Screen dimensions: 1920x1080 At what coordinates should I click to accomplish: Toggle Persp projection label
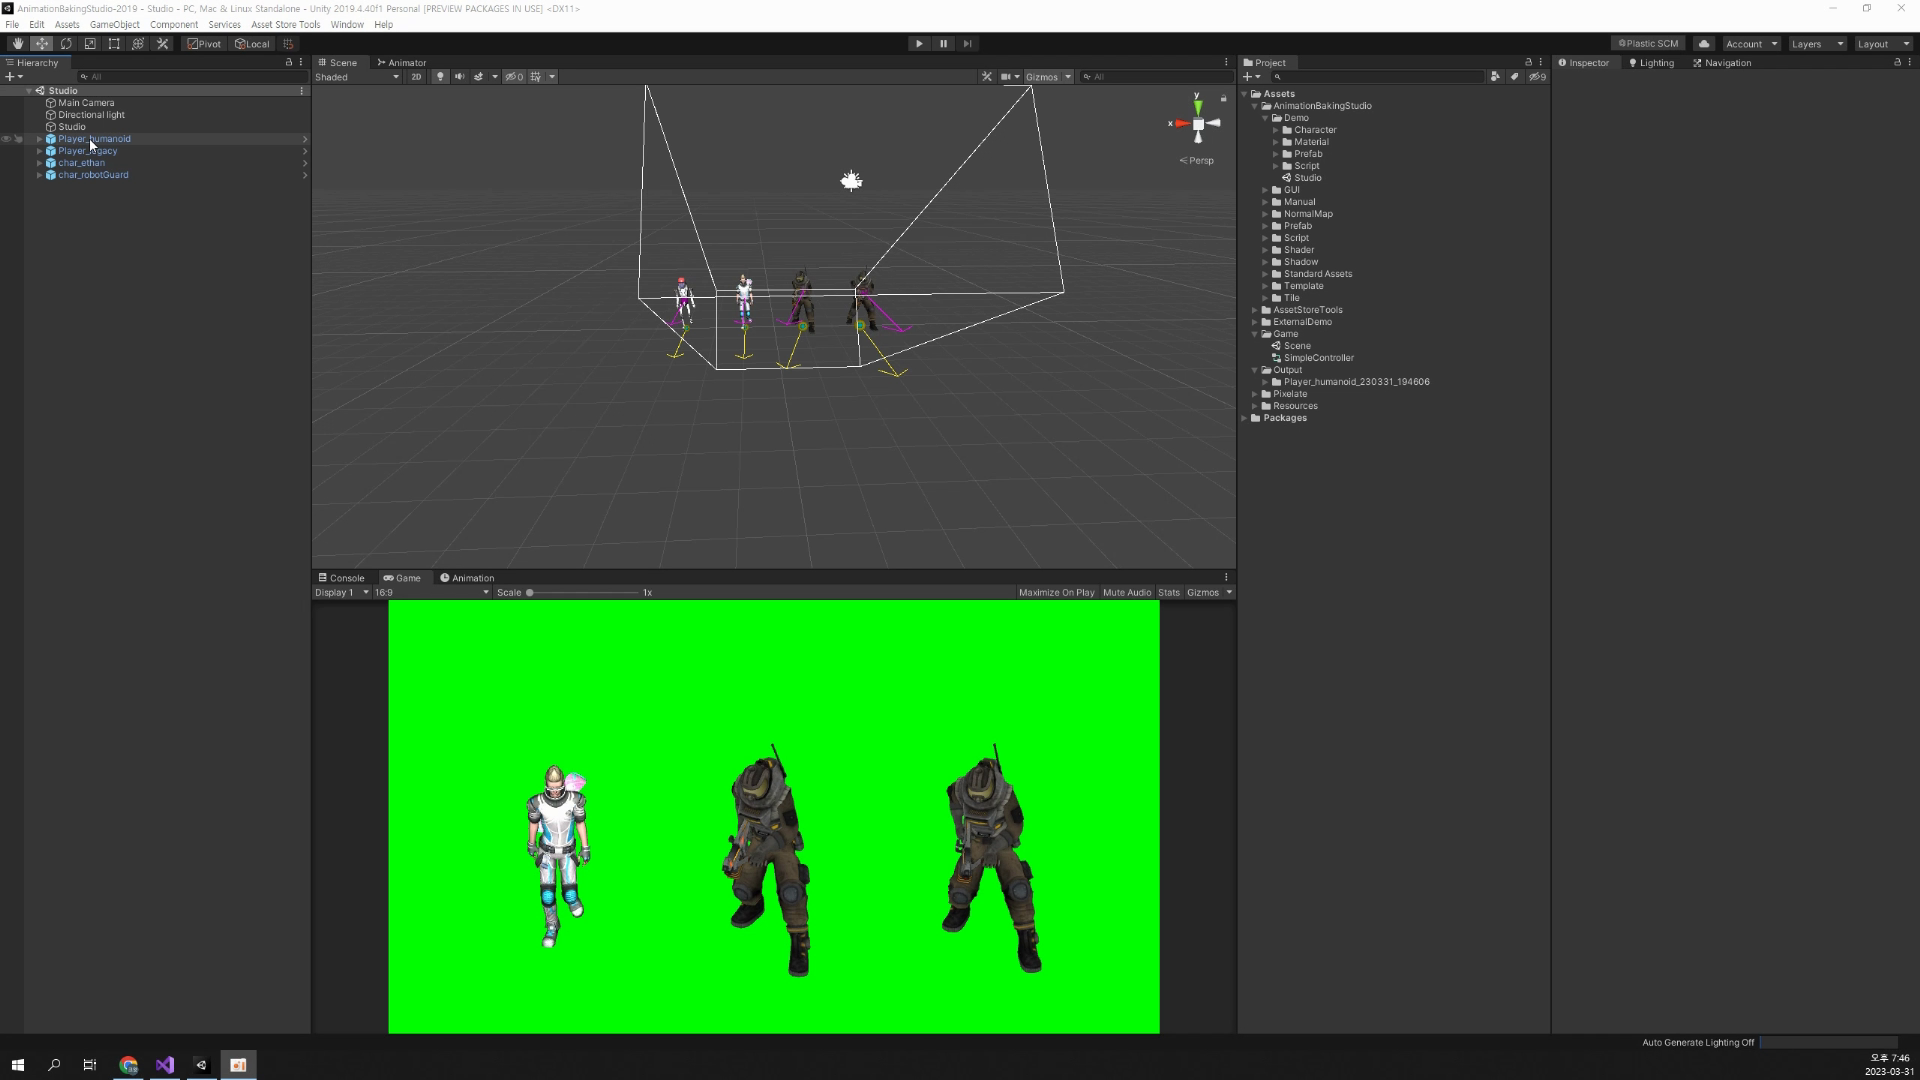pyautogui.click(x=1197, y=161)
